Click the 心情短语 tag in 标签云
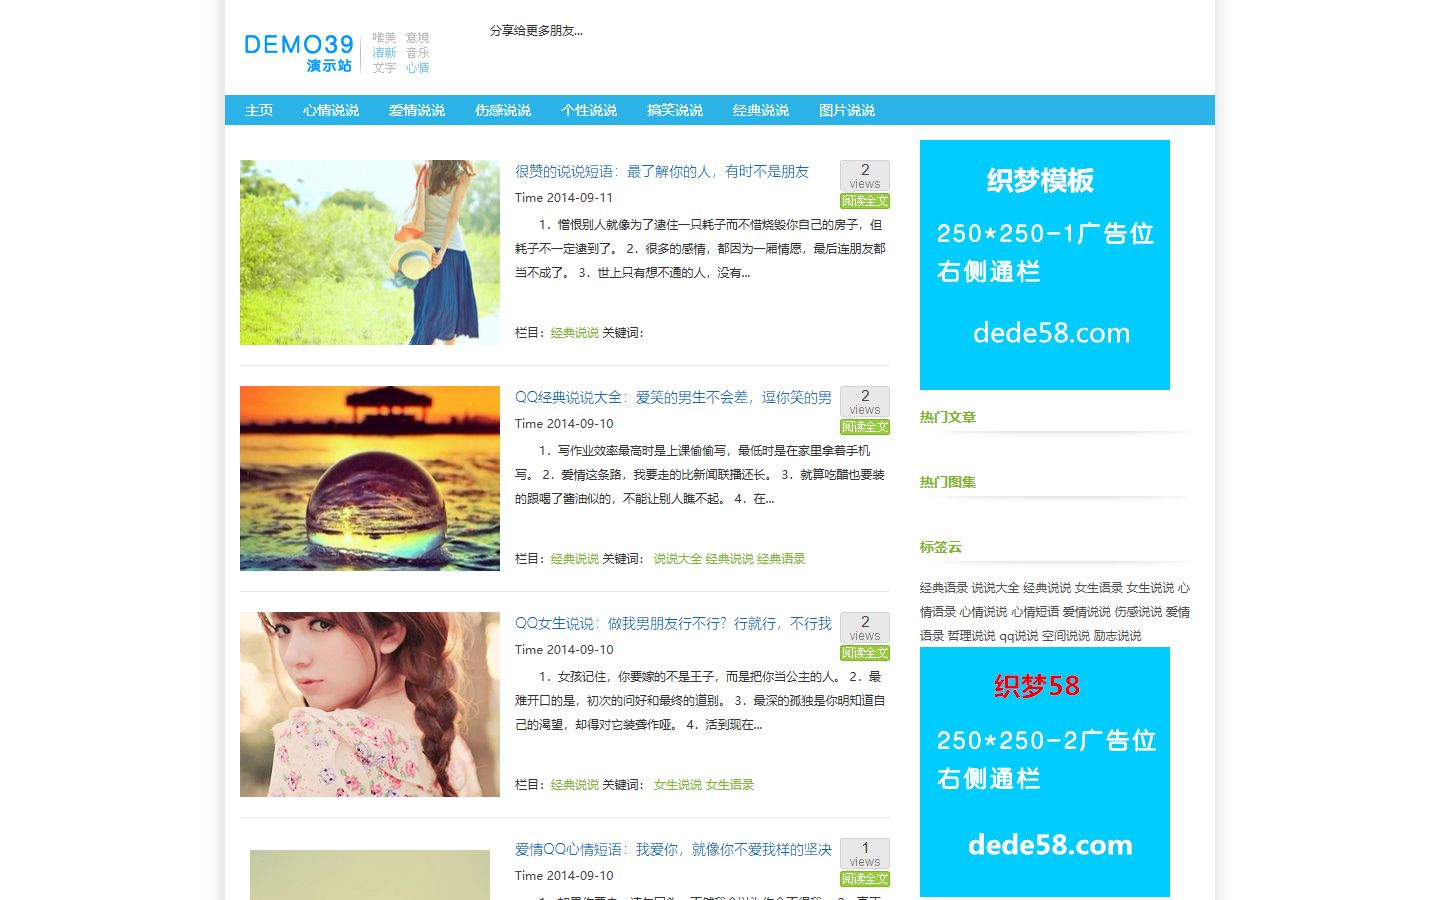 pos(1035,612)
